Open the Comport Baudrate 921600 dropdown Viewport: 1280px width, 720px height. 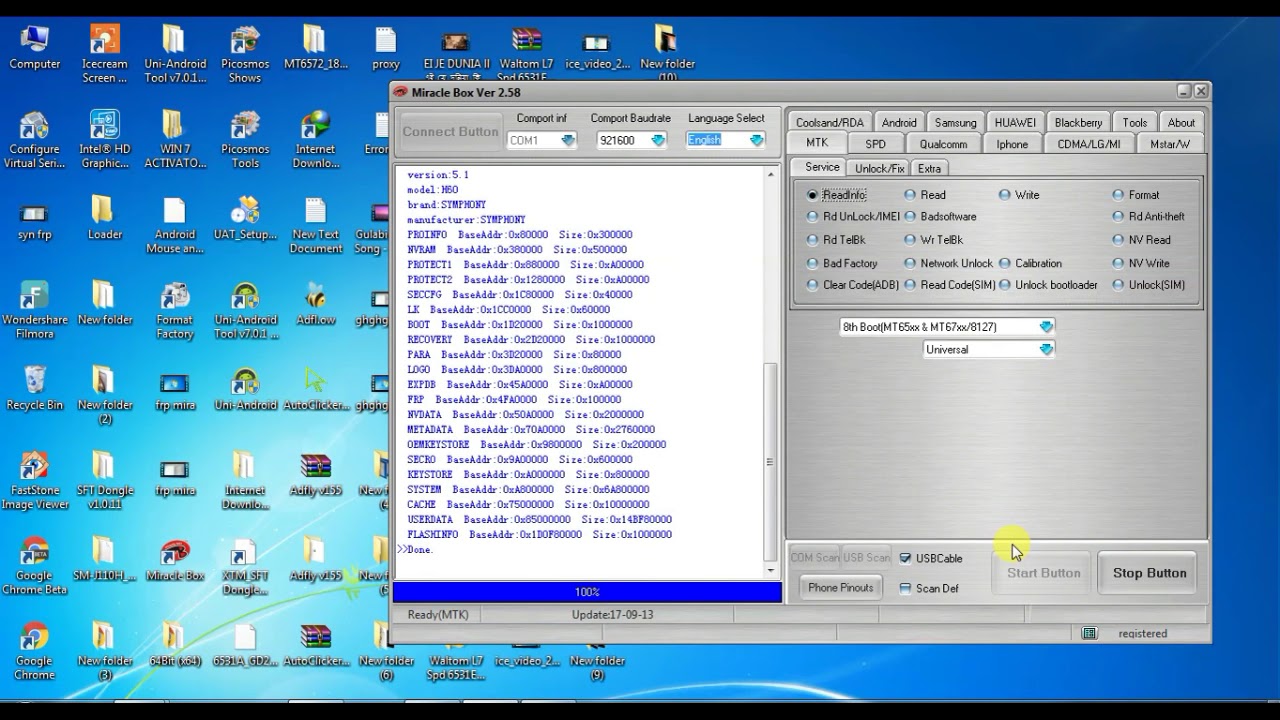pyautogui.click(x=631, y=140)
